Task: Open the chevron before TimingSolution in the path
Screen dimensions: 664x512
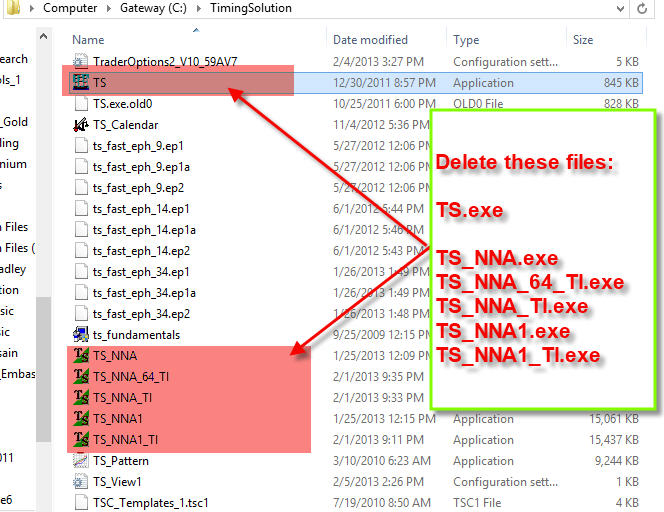Action: pos(200,8)
